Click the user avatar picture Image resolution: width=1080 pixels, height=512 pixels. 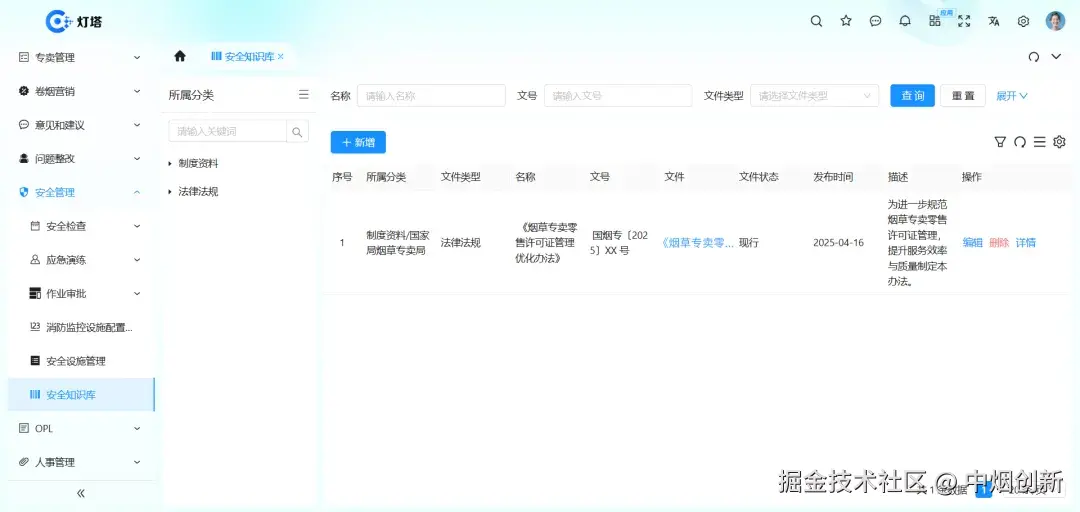1055,21
